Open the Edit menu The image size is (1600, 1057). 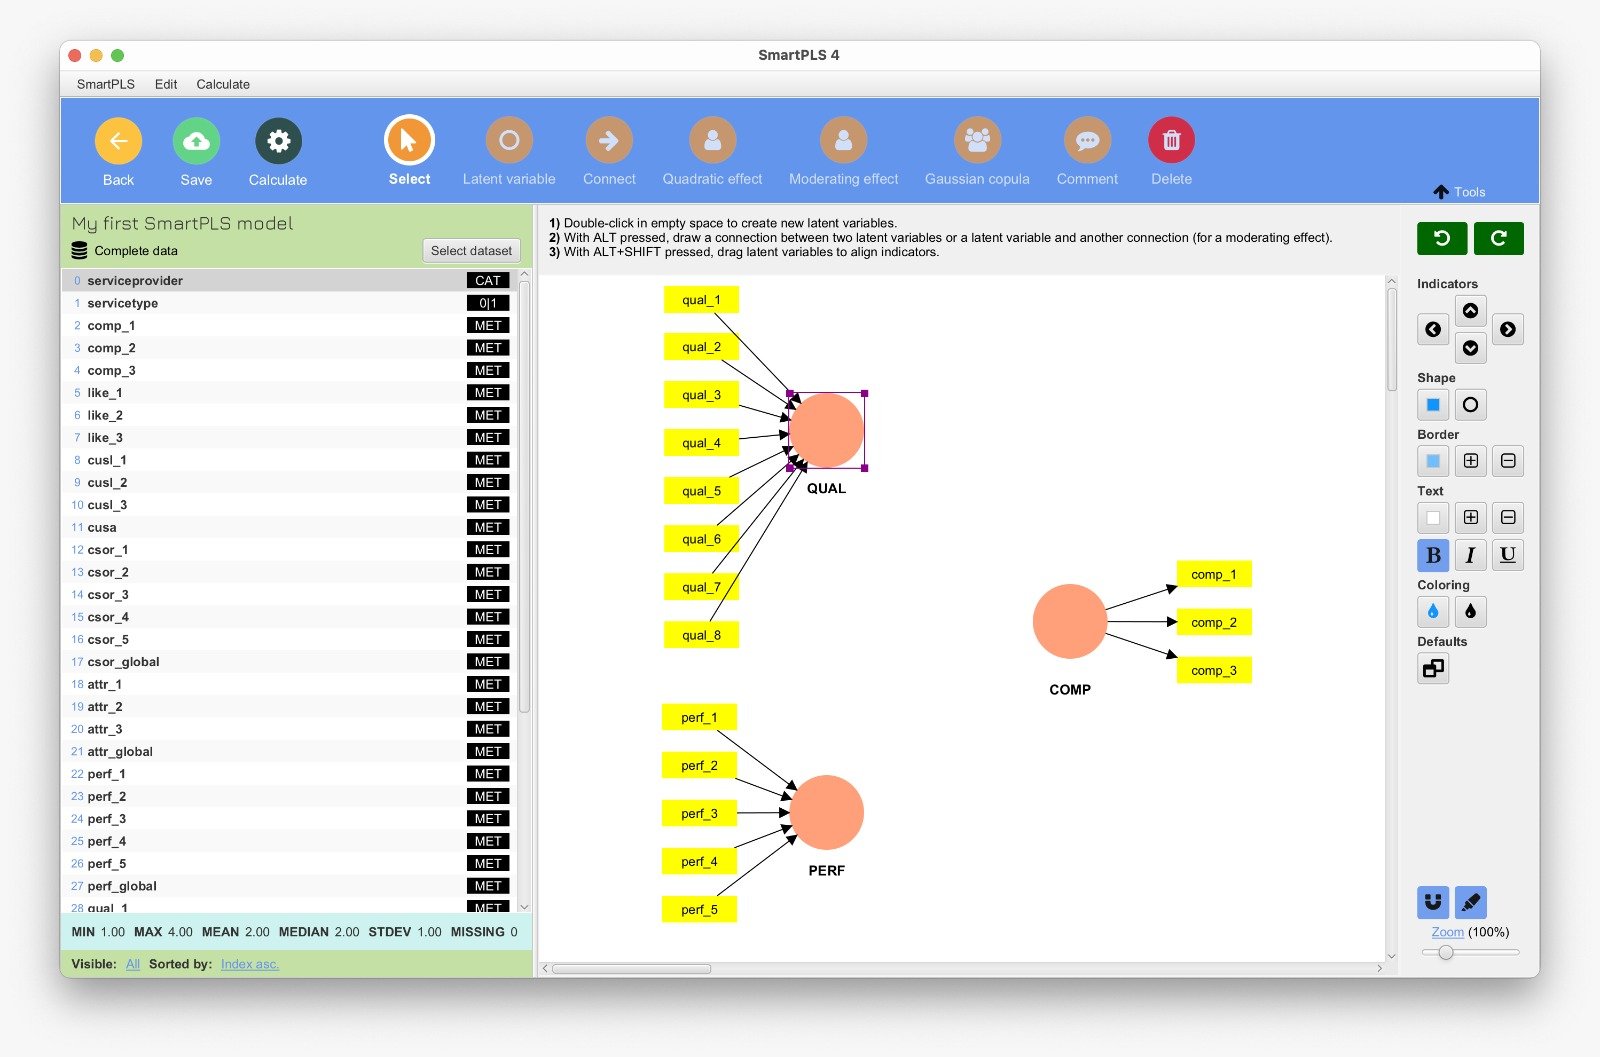[166, 84]
